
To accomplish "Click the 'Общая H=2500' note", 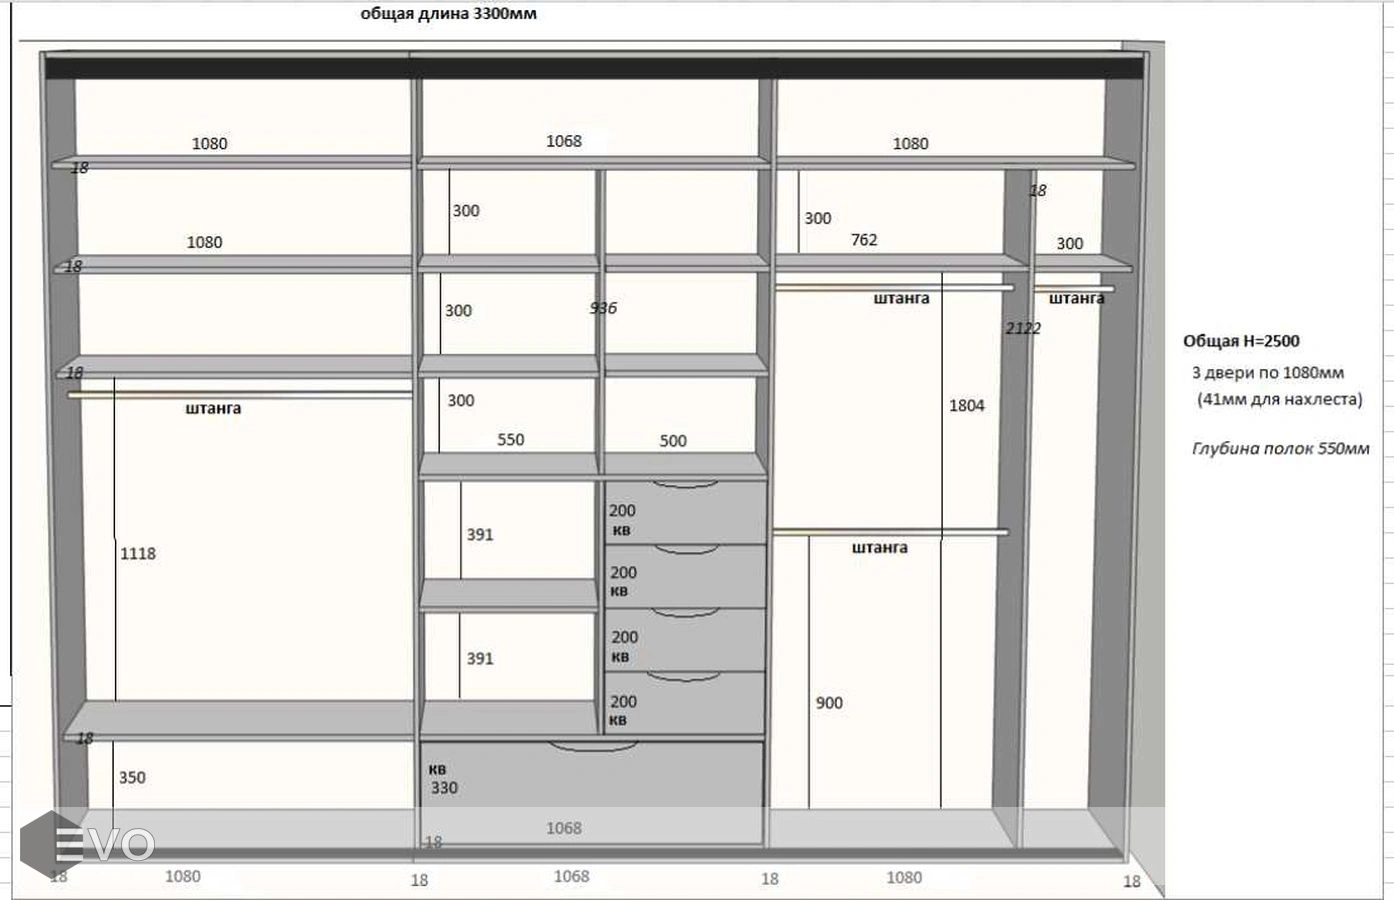I will pos(1241,341).
